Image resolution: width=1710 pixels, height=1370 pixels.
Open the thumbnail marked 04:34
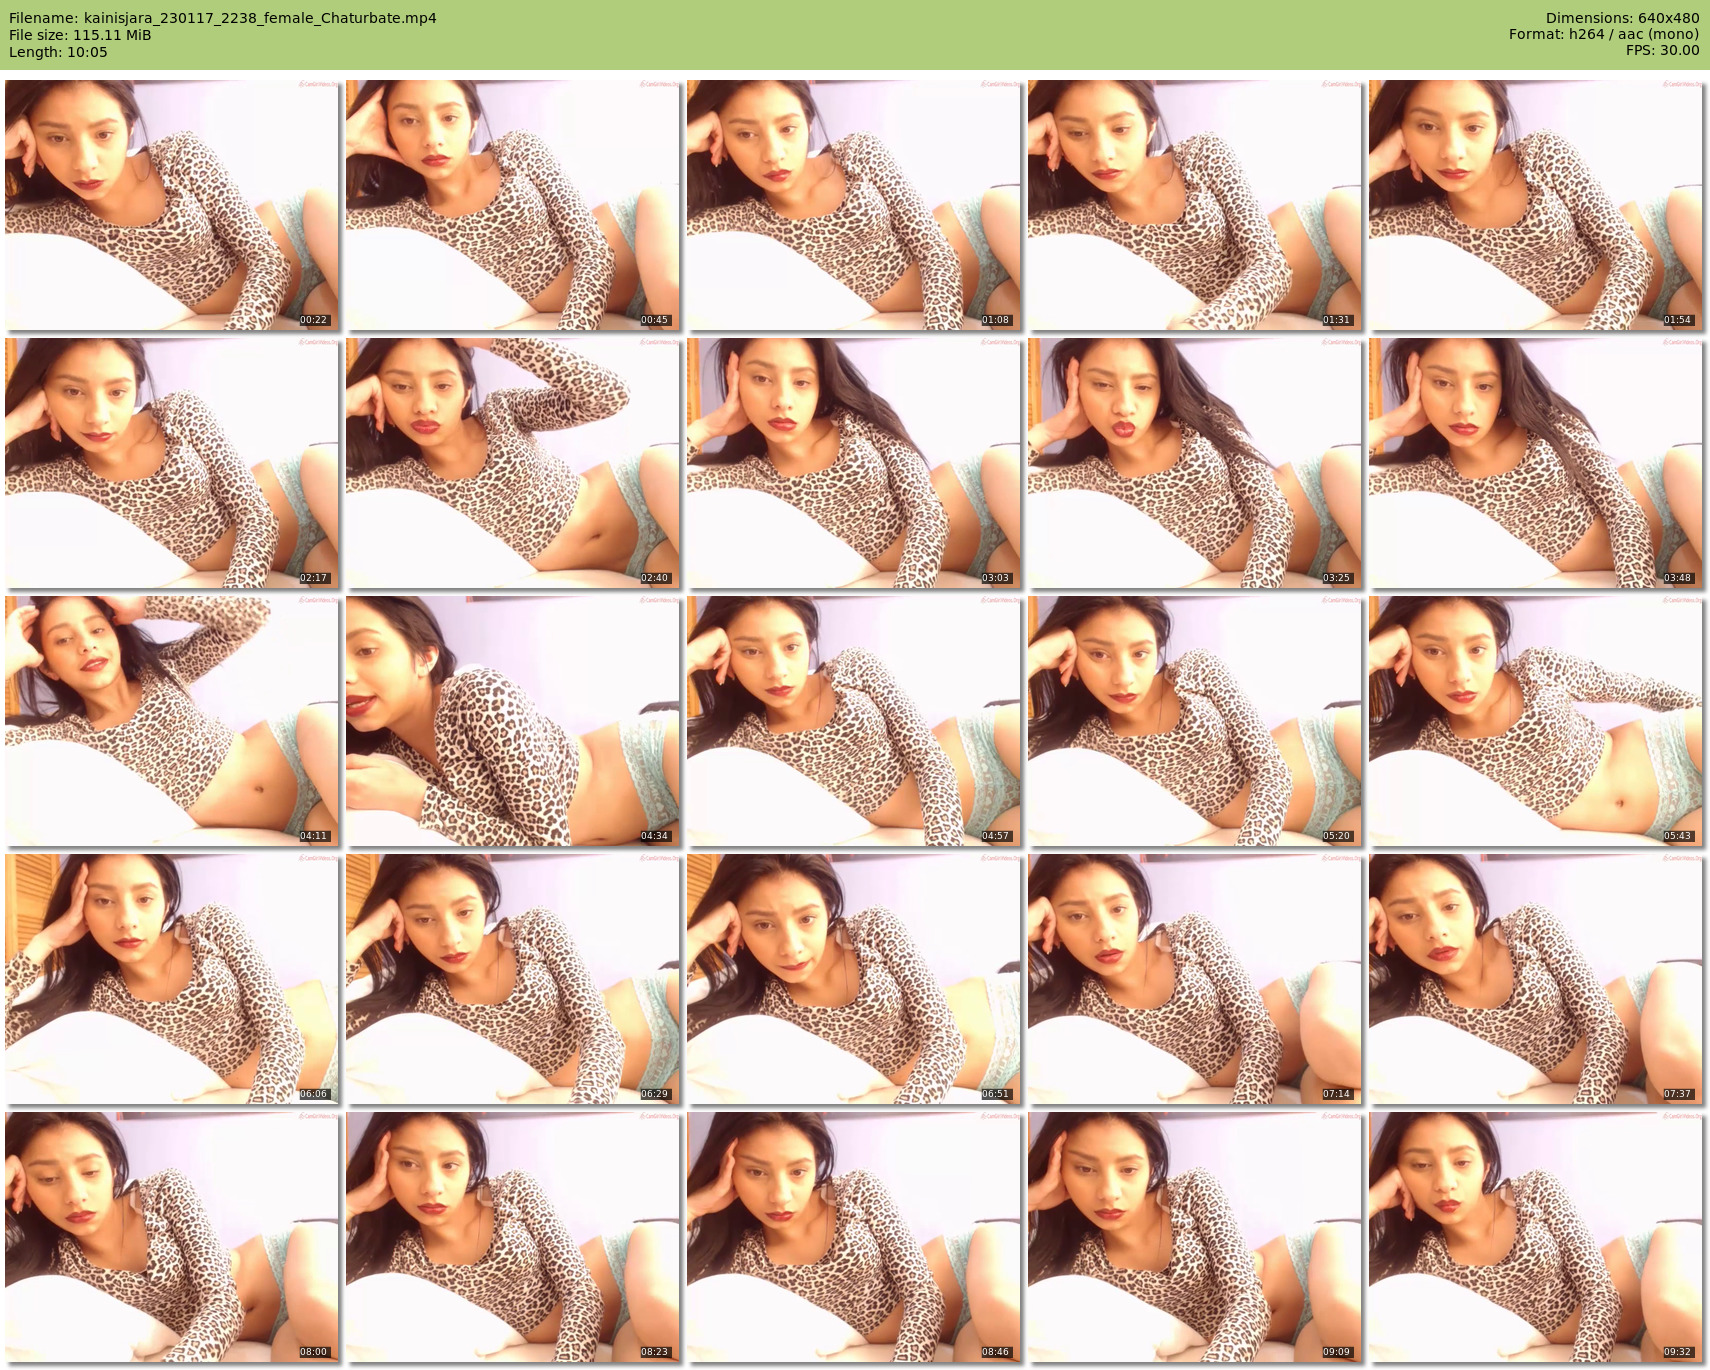pyautogui.click(x=513, y=721)
